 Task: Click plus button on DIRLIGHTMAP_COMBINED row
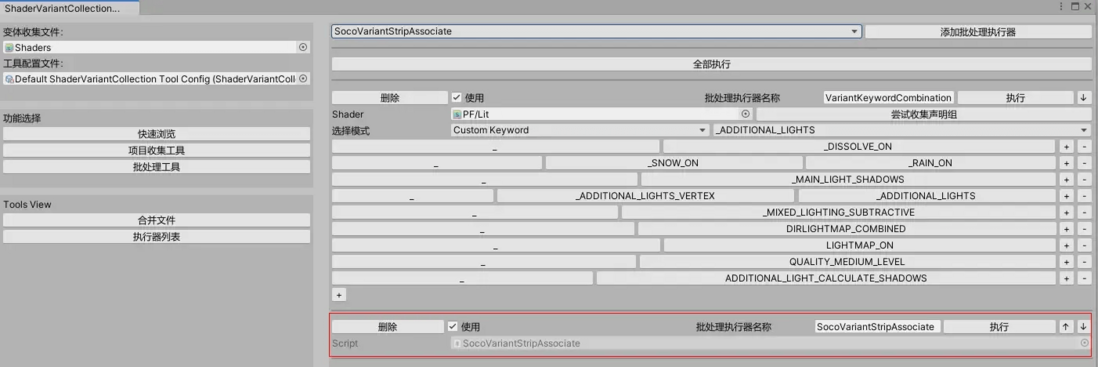(1066, 229)
